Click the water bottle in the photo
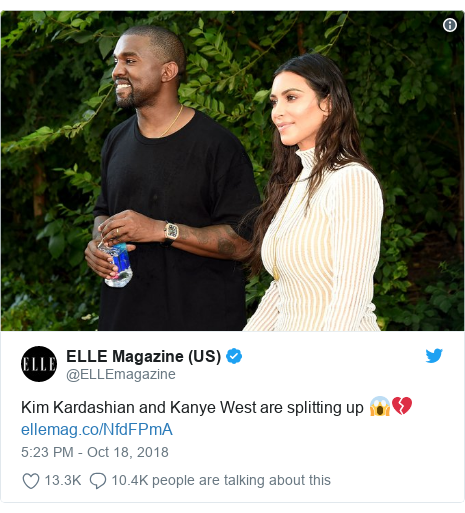465x513 pixels. click(x=117, y=265)
